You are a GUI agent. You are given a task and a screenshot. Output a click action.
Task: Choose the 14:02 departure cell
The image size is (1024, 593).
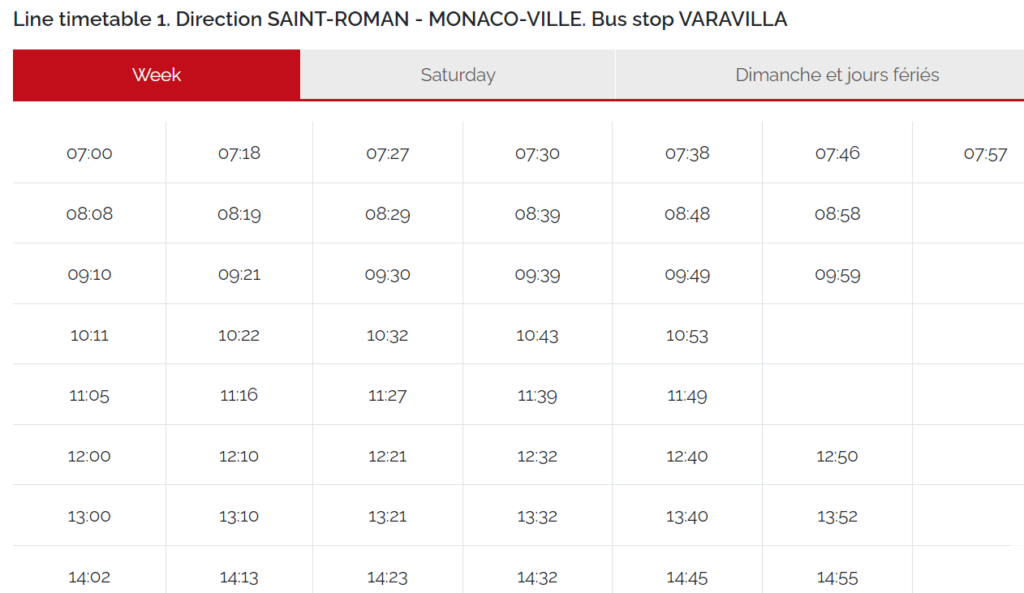[x=88, y=577]
